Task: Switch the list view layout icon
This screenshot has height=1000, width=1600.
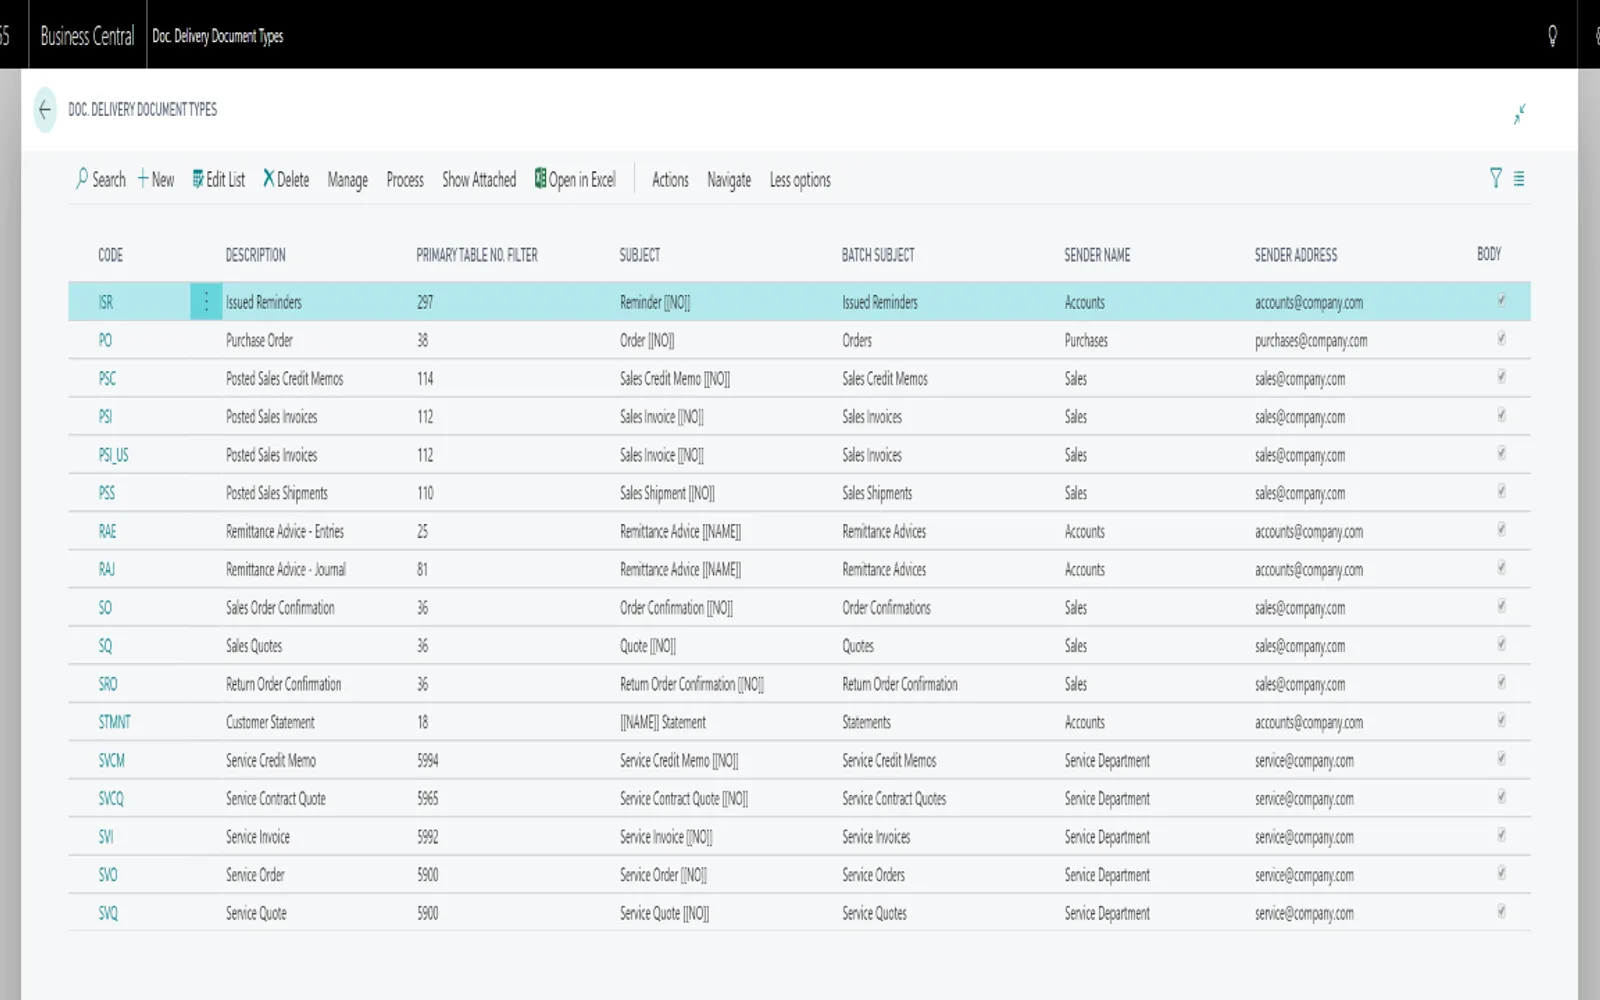Action: coord(1519,179)
